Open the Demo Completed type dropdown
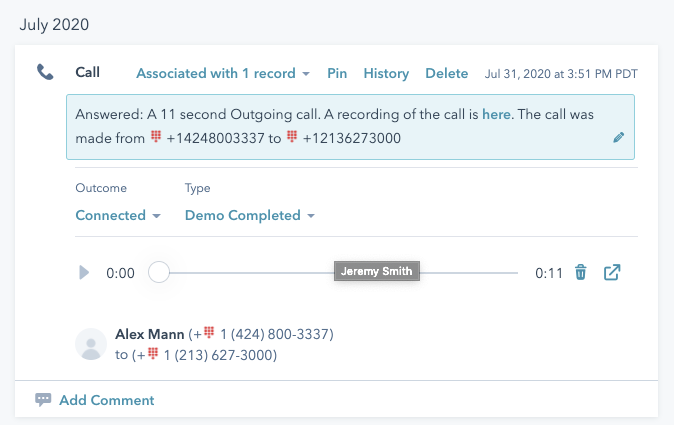 pyautogui.click(x=250, y=215)
